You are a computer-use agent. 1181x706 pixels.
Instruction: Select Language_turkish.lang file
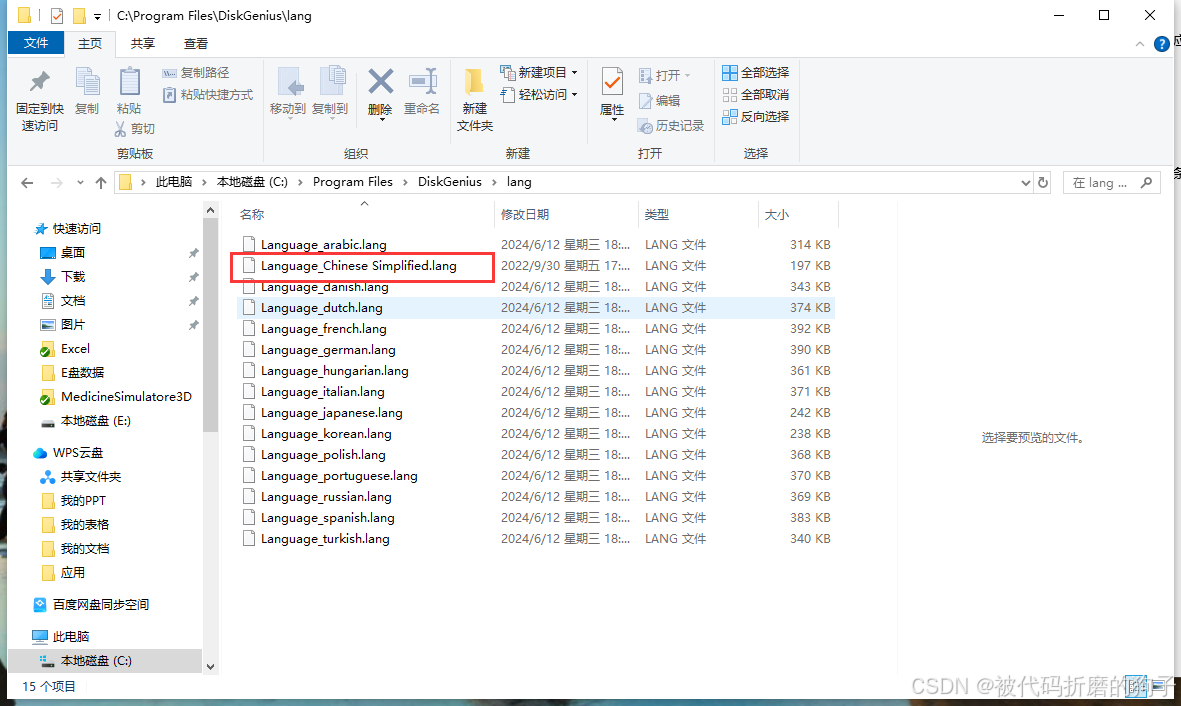click(x=325, y=539)
